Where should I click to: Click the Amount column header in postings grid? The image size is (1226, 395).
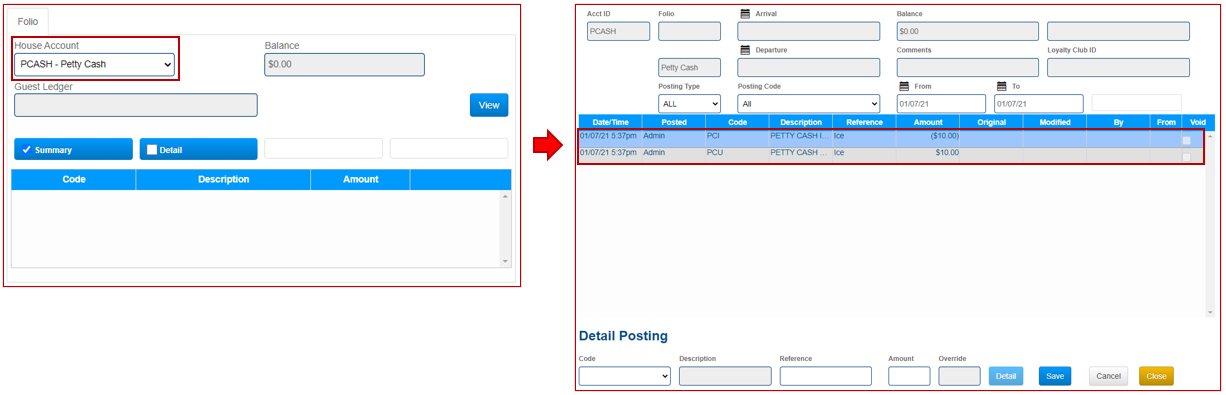click(928, 122)
